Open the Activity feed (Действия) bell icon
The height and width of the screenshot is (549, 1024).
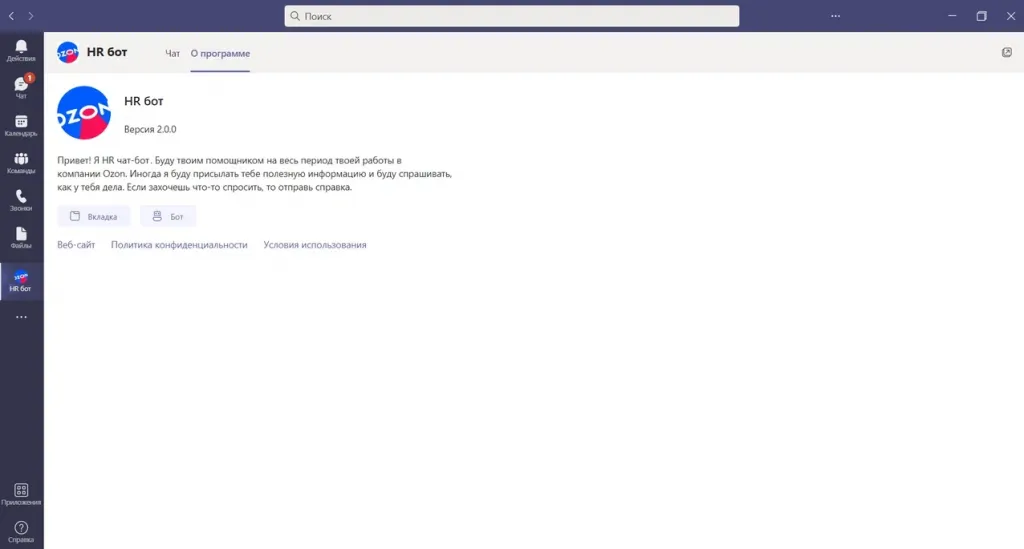point(21,50)
